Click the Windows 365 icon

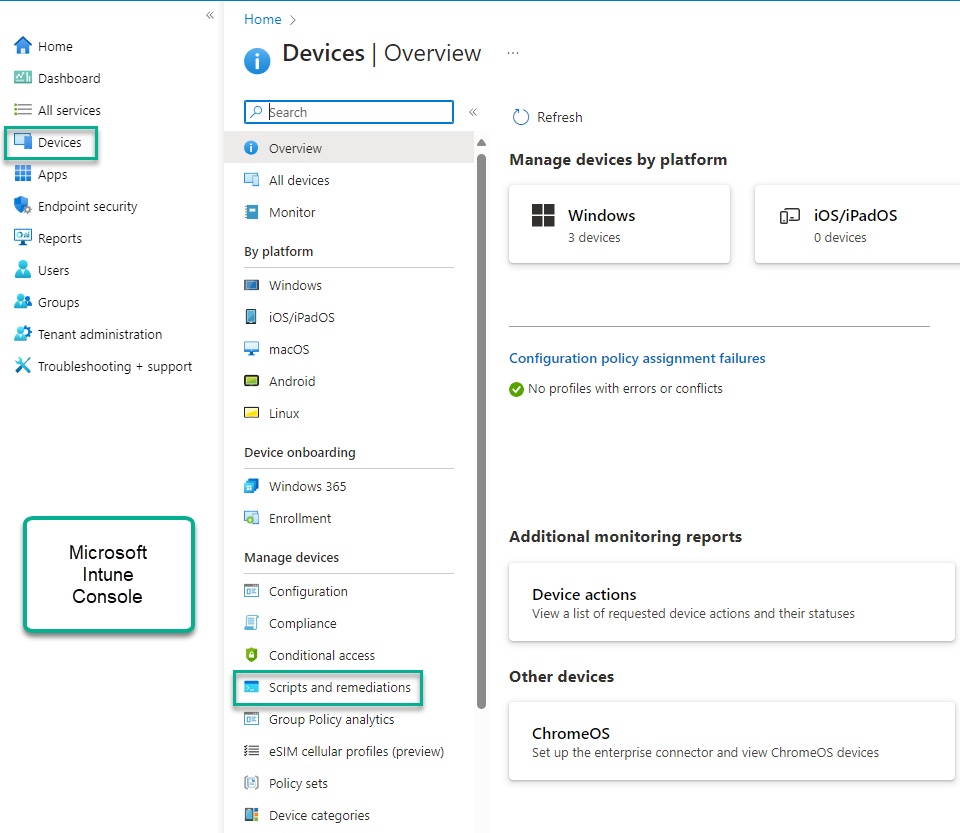coord(251,486)
